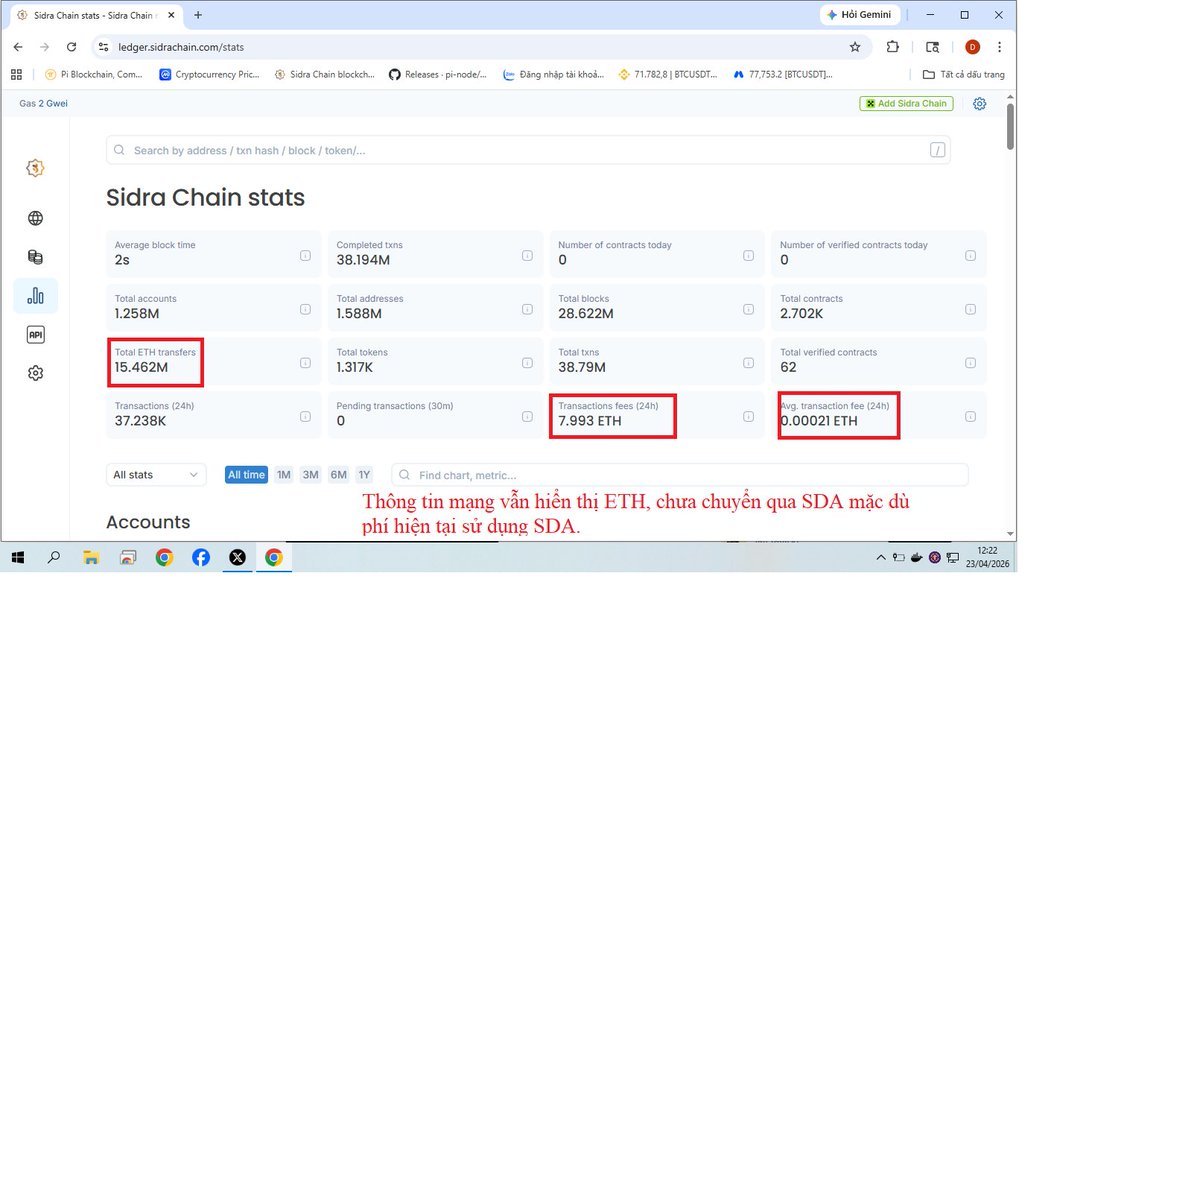This screenshot has height=1193, width=1200.
Task: Click the Add Sidra Chain button
Action: [x=906, y=103]
